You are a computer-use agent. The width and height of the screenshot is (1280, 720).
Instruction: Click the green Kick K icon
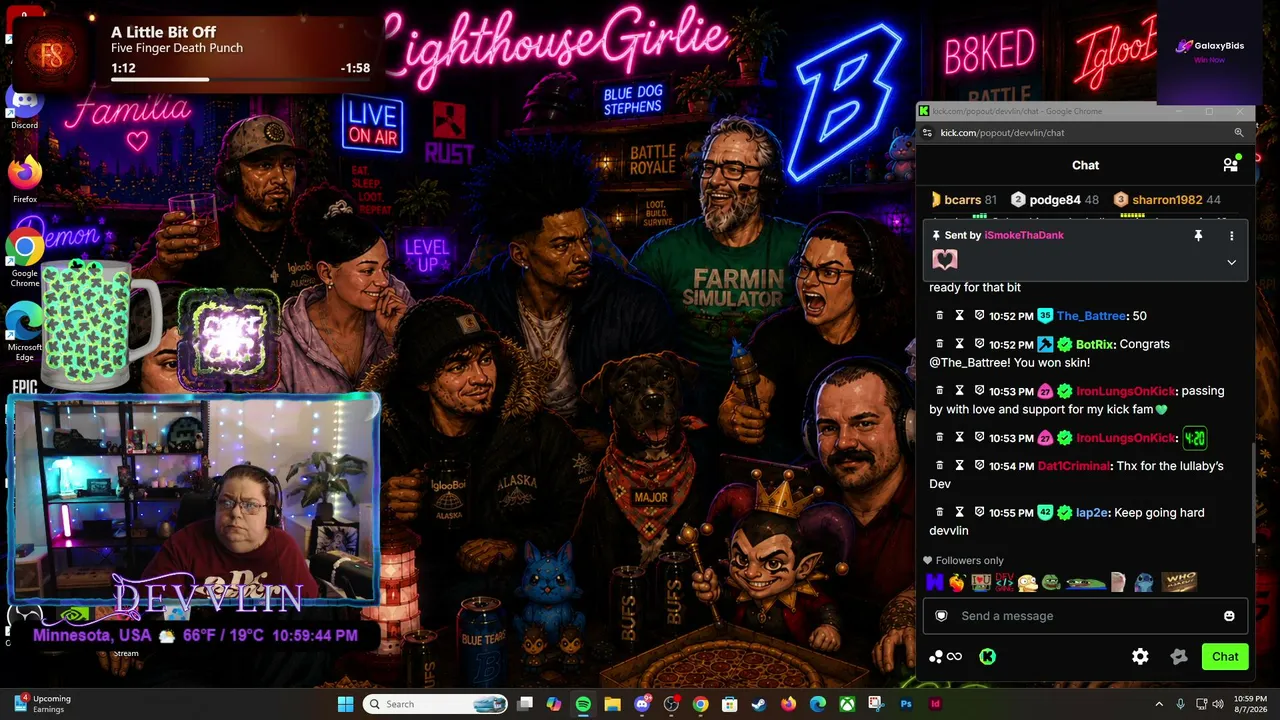point(987,657)
